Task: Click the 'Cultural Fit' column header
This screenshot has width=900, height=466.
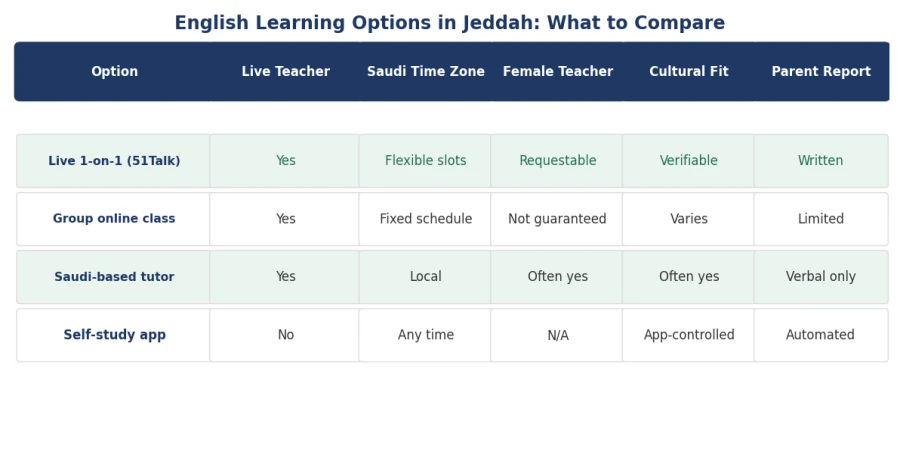Action: click(x=689, y=71)
